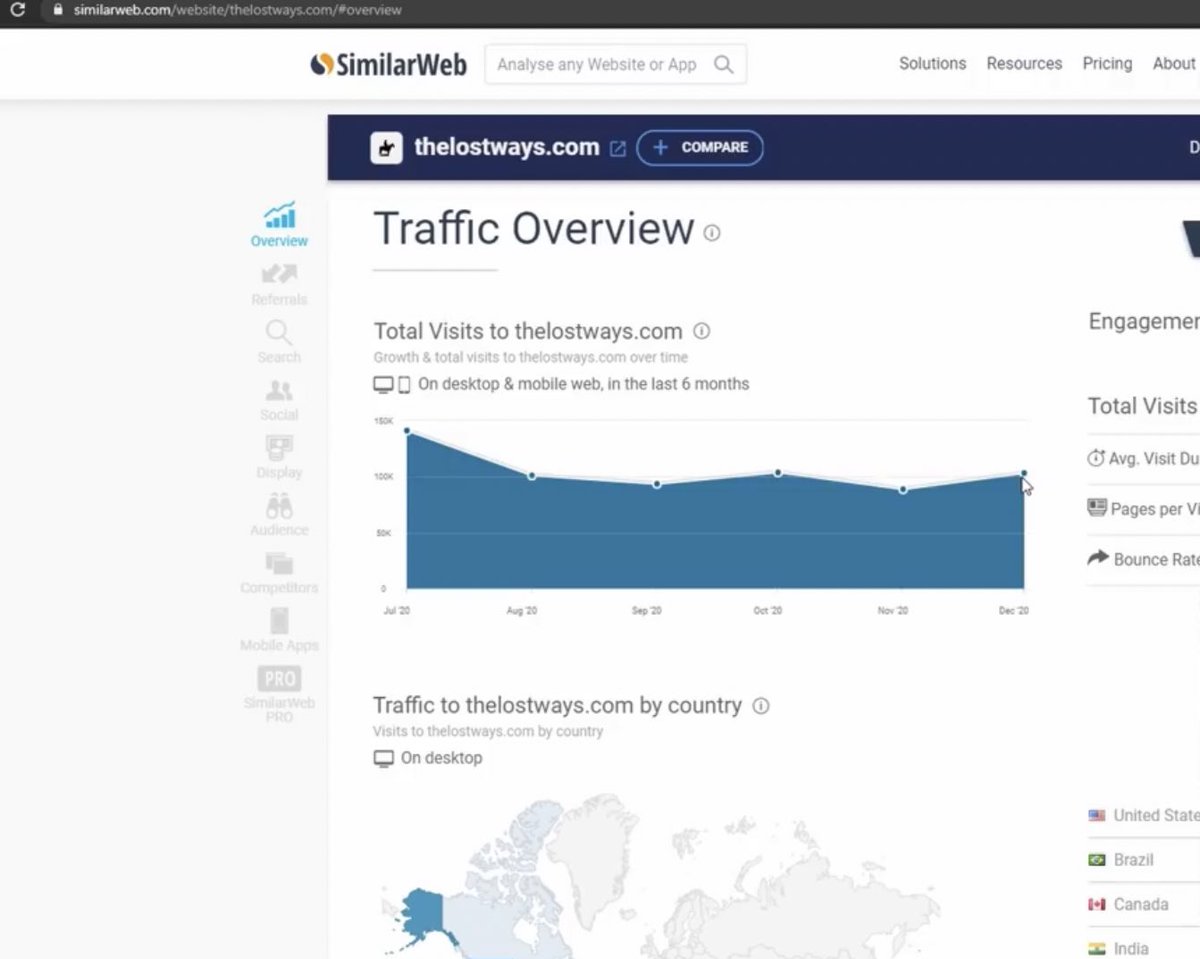1200x959 pixels.
Task: Click the 100K axis label on chart
Action: 383,477
